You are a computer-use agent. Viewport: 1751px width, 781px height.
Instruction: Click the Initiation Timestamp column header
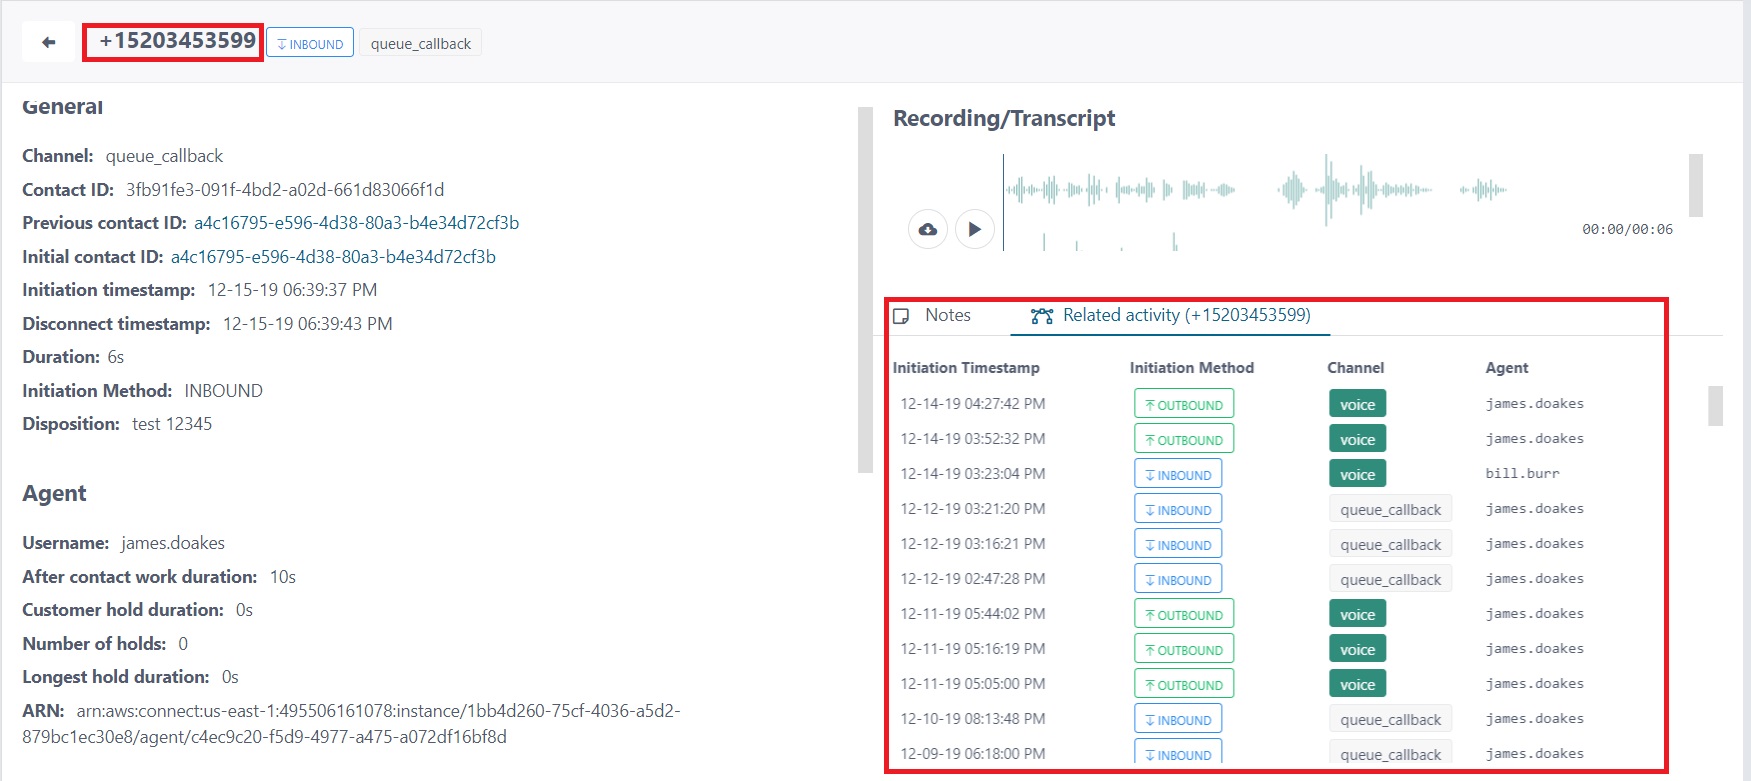[966, 368]
